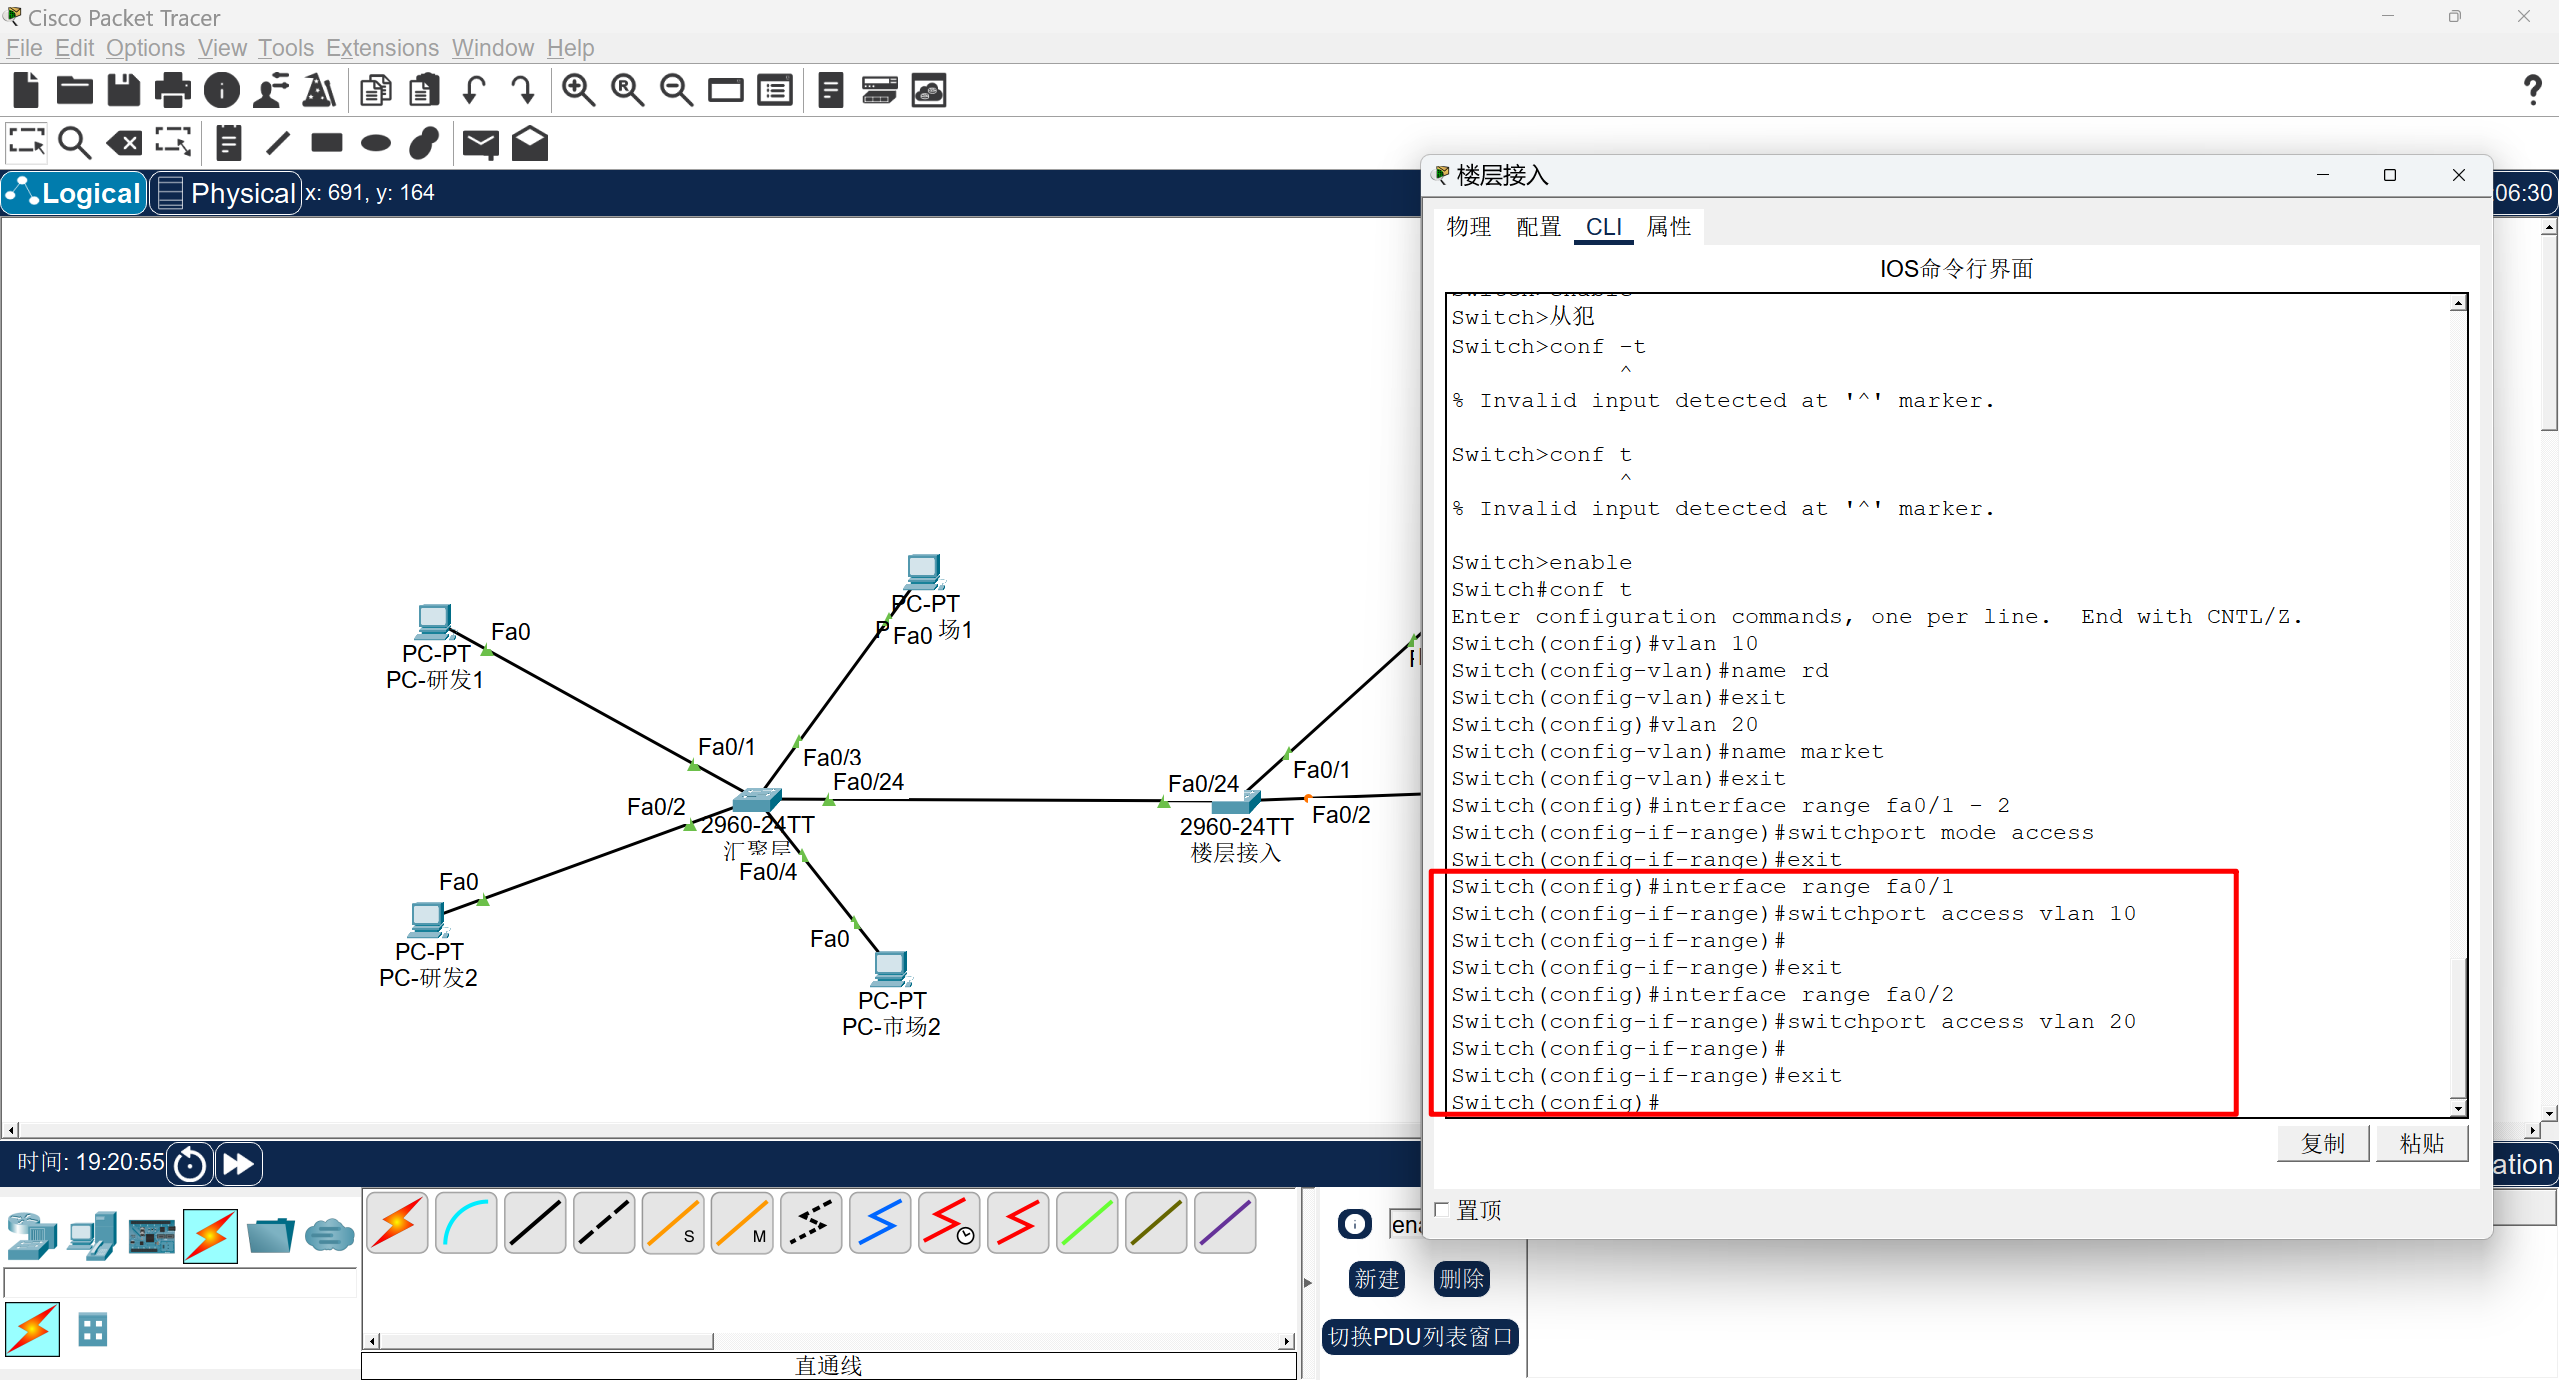Click the PC-研发1 computer on the canvas
Screen dimensions: 2559x1380
pyautogui.click(x=434, y=622)
